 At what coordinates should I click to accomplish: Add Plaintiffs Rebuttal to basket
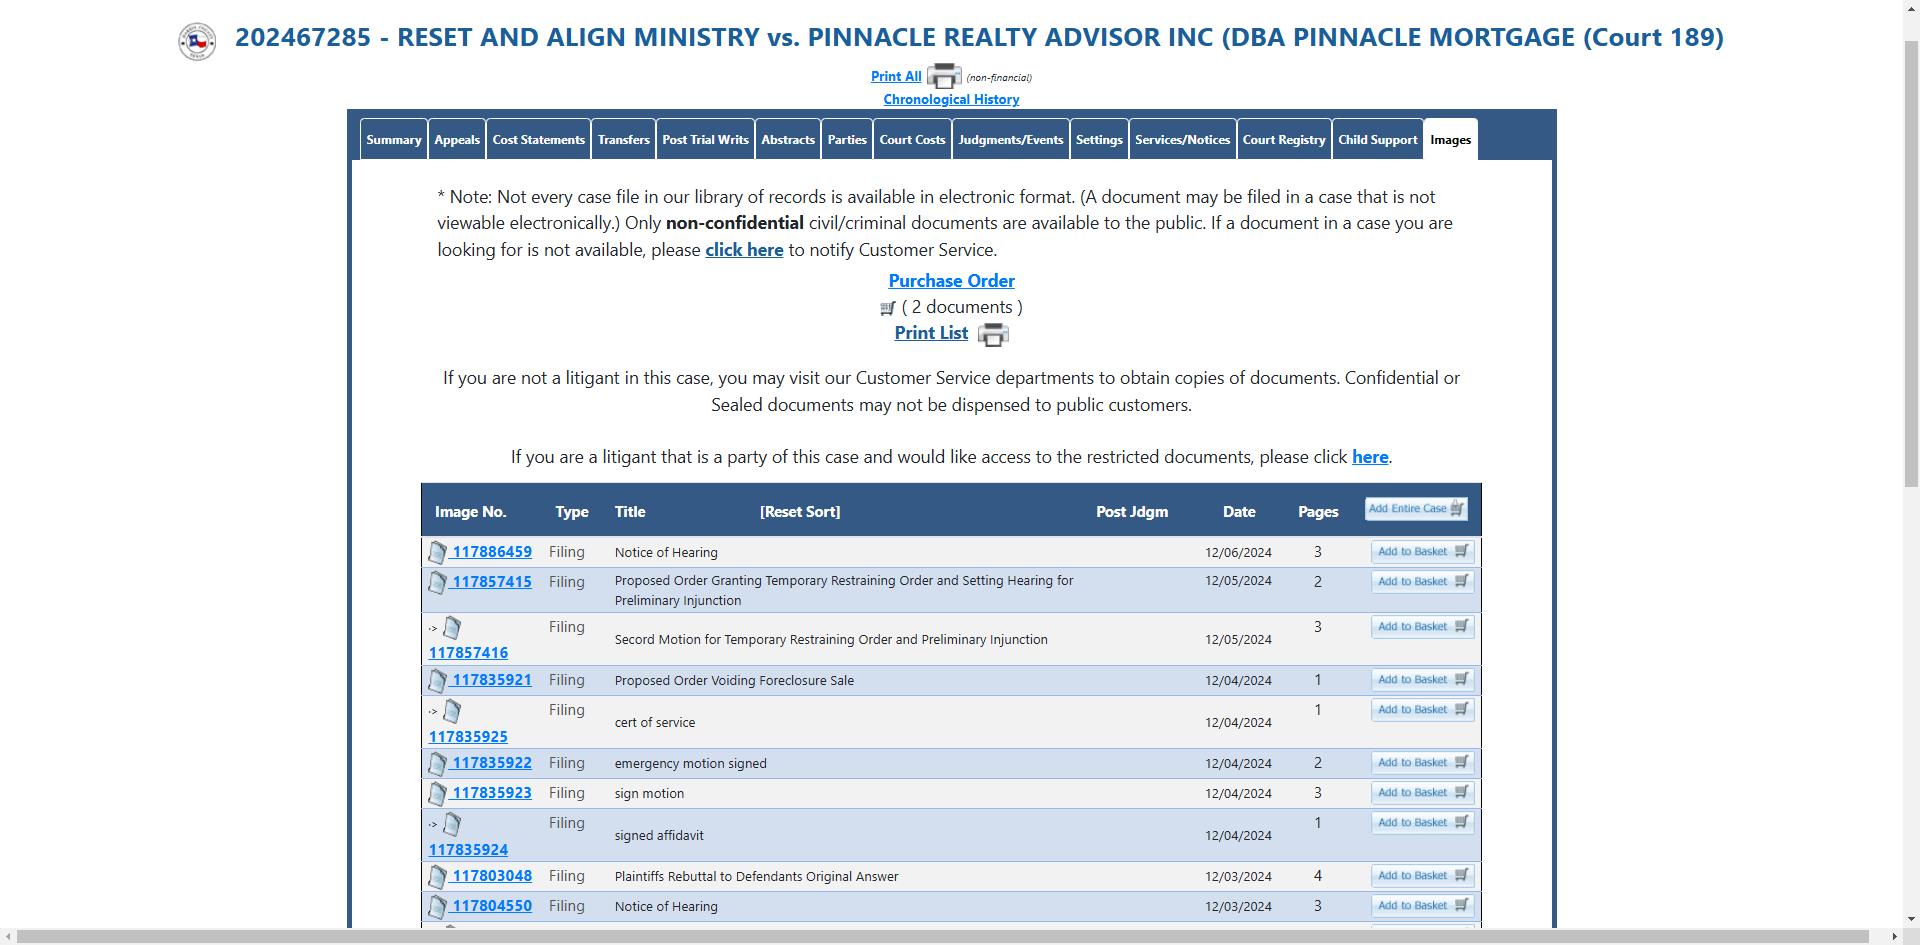(1422, 876)
